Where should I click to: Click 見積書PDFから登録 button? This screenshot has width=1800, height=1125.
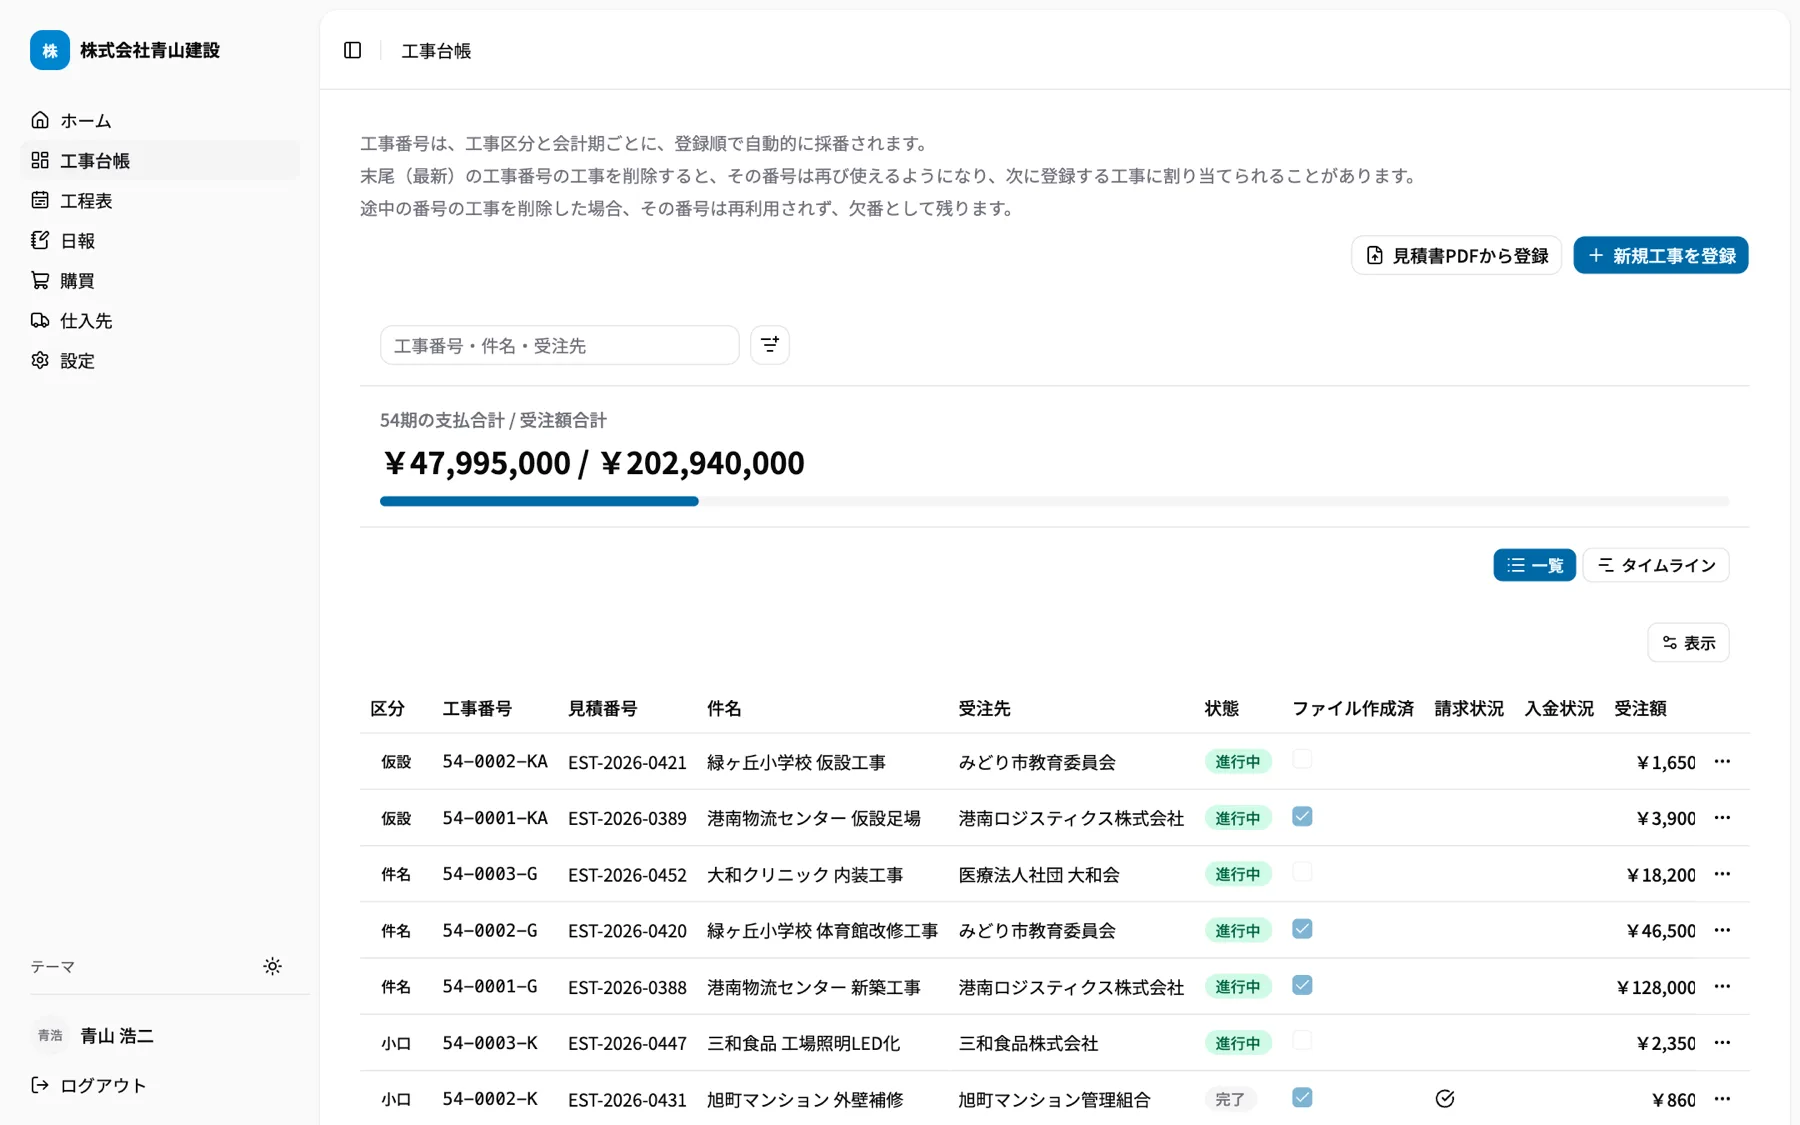[1456, 255]
